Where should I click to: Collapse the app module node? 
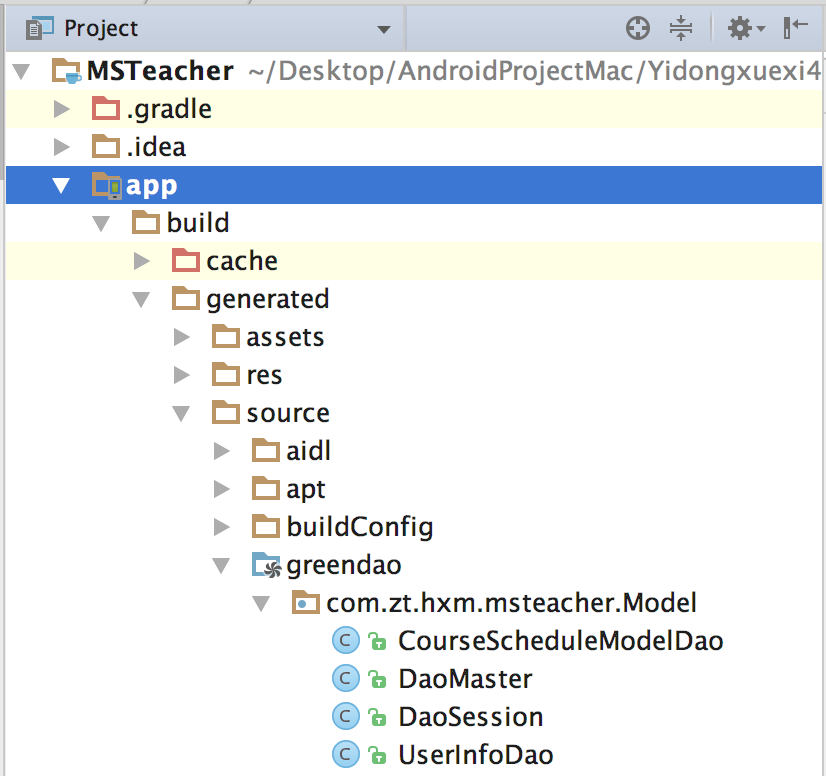click(x=62, y=185)
